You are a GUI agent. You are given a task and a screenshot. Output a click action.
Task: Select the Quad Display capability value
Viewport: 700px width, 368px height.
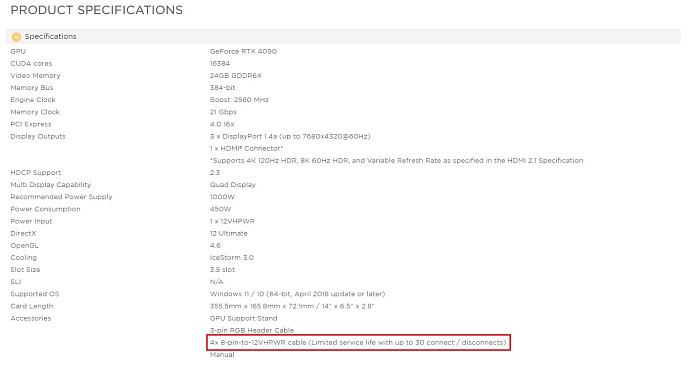[233, 184]
